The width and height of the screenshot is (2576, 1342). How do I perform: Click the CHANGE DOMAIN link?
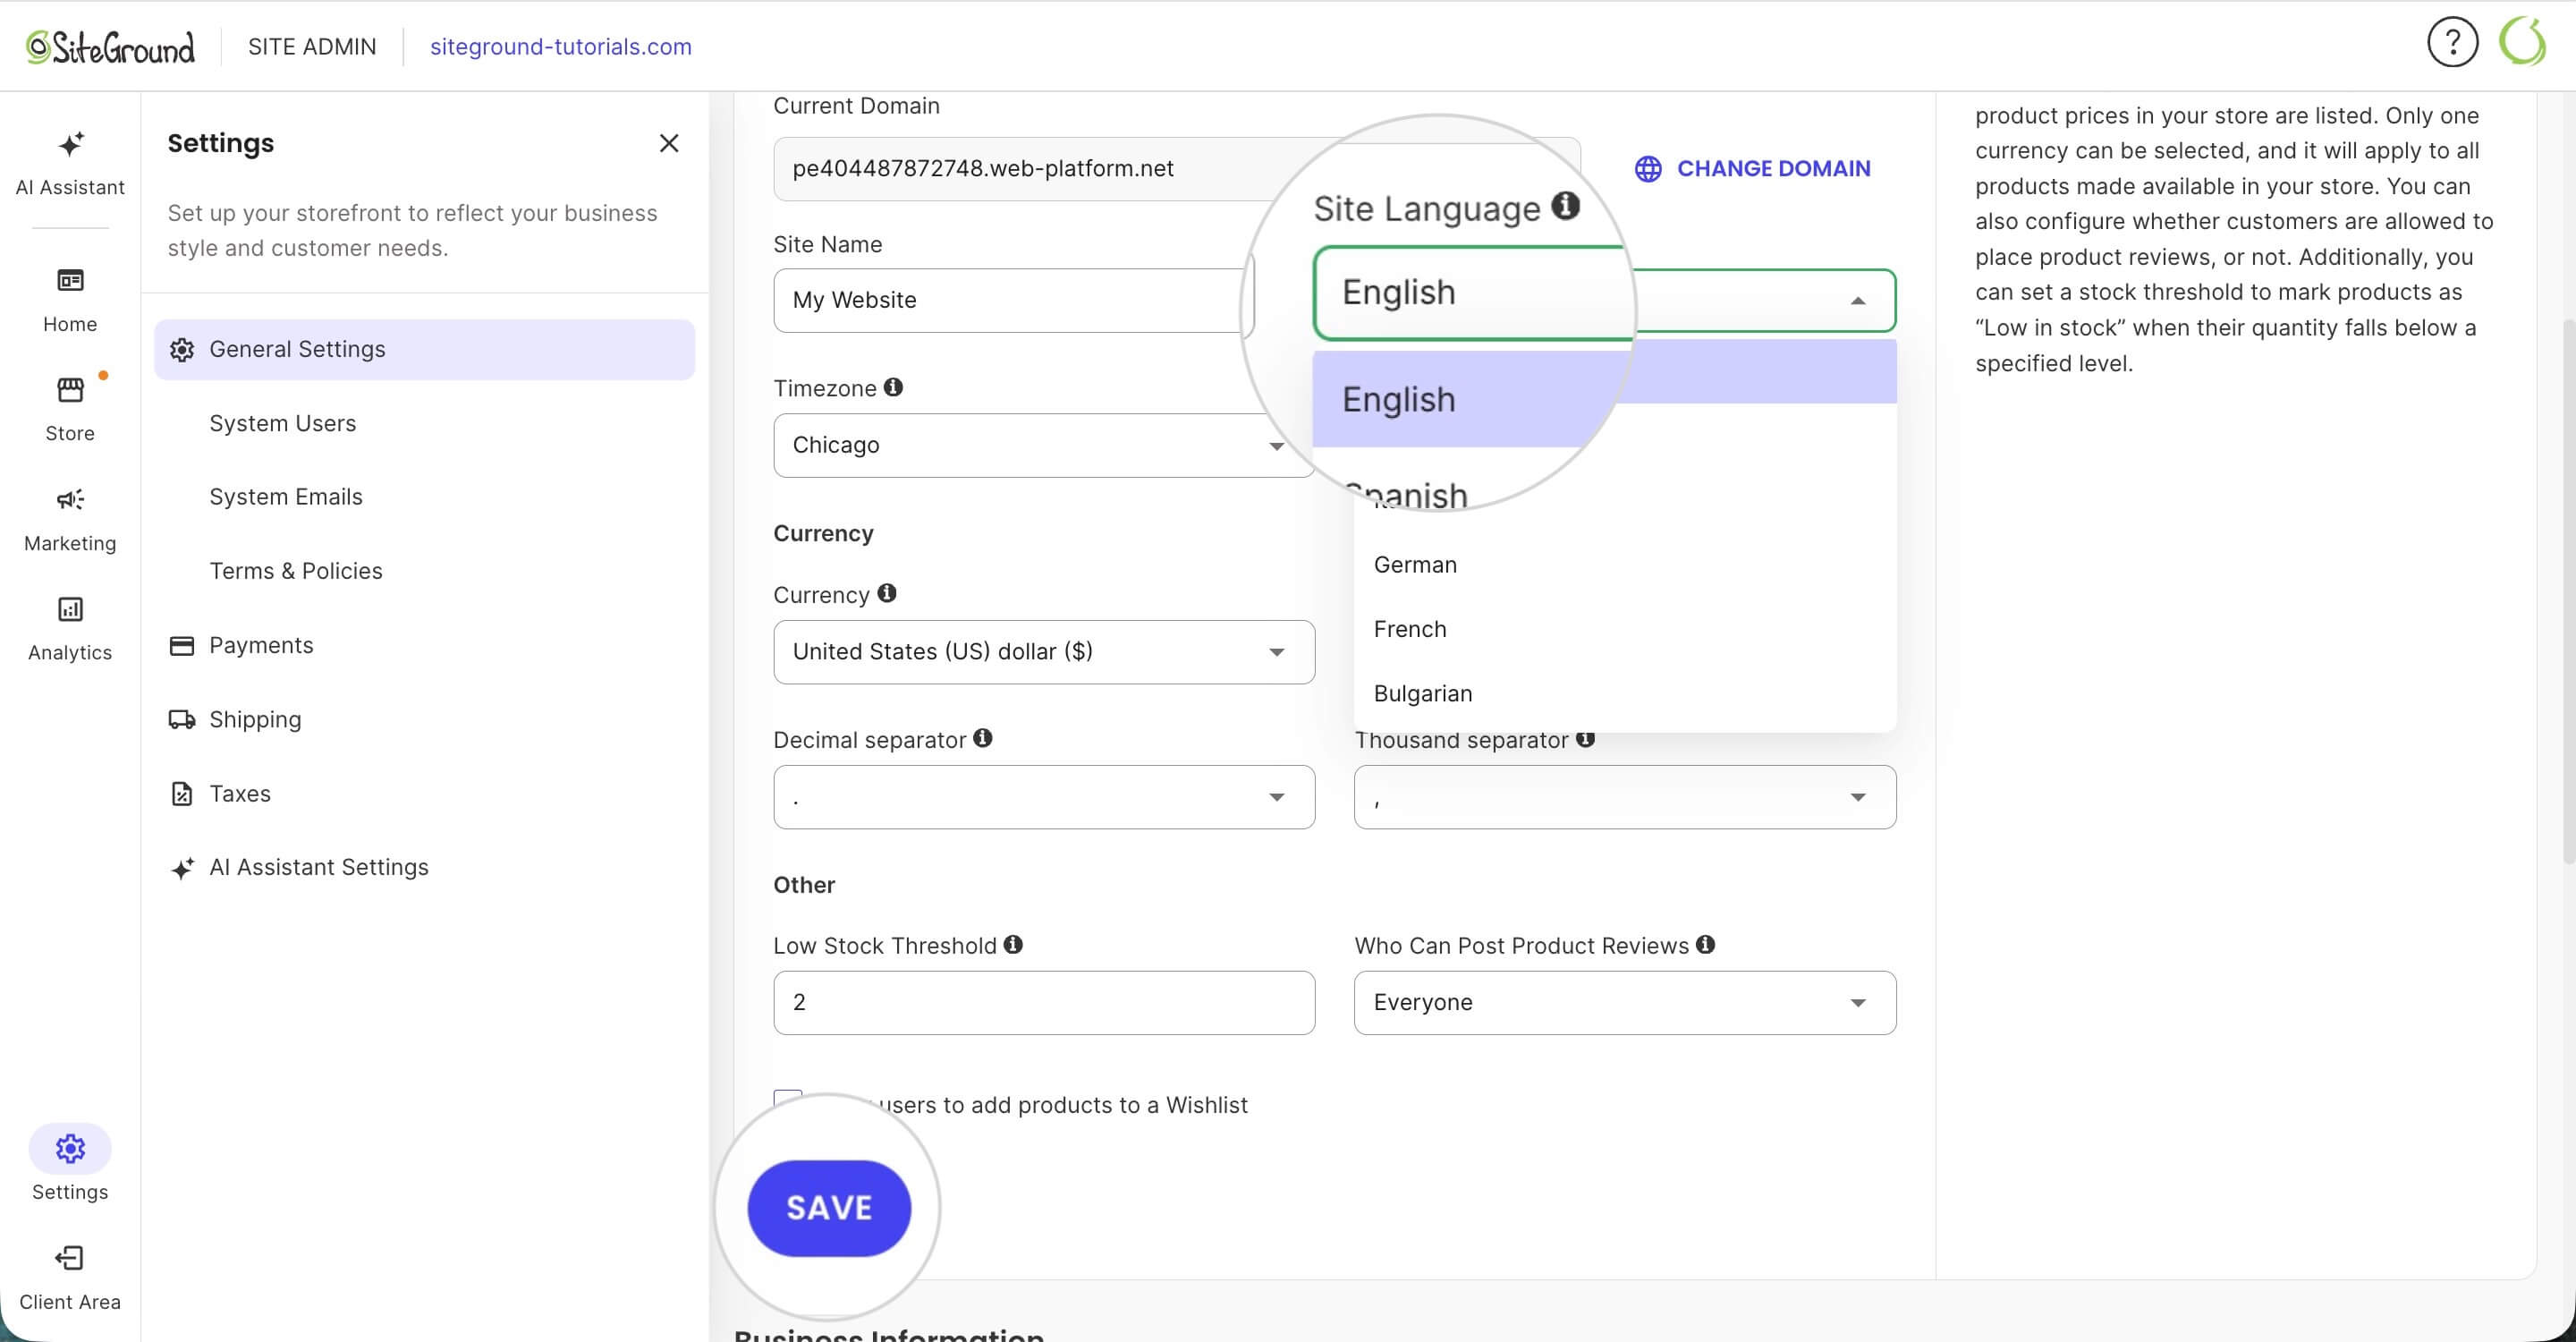point(1753,168)
